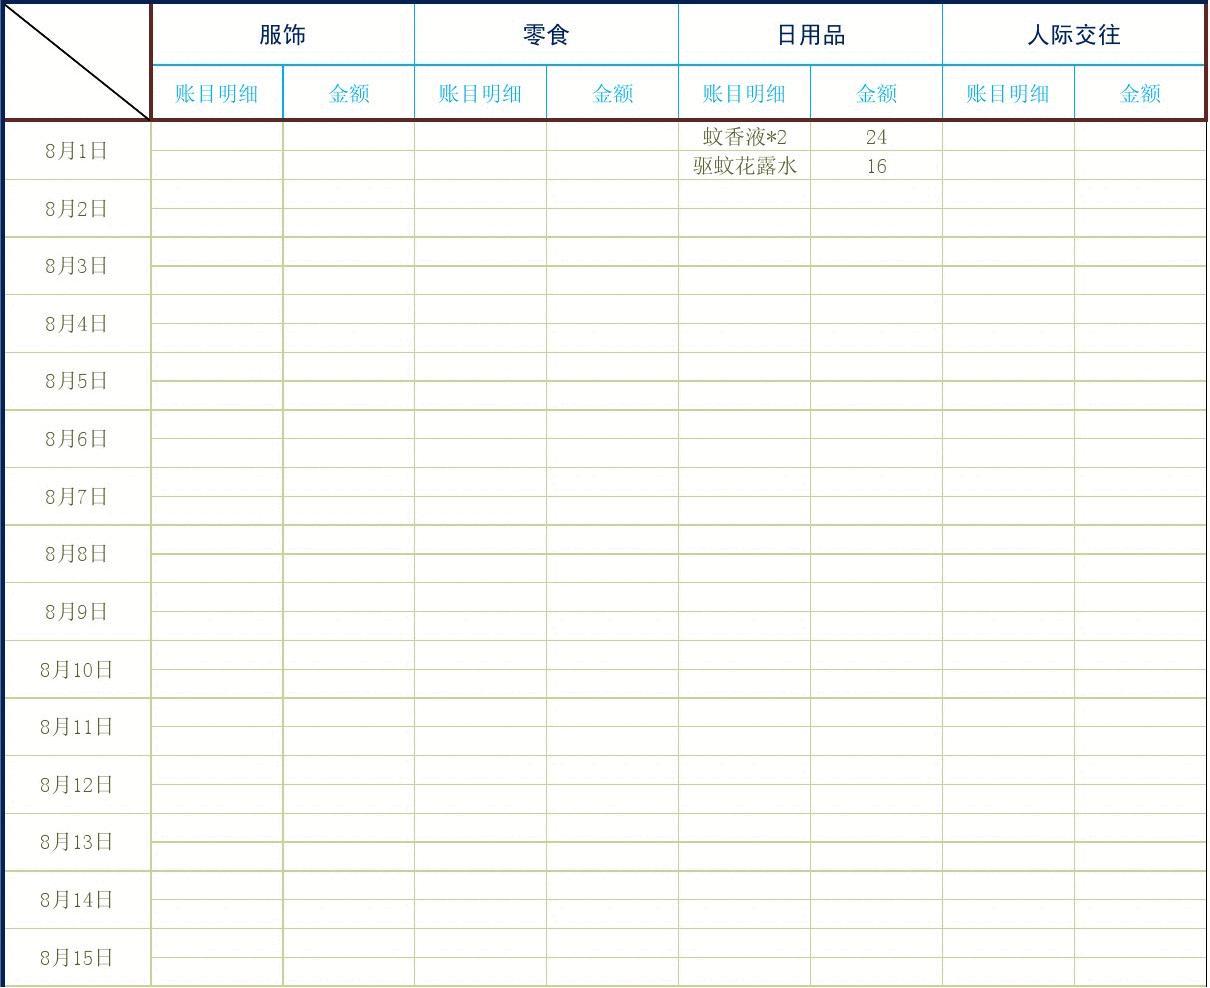
Task: Click the 8月10日 date label
Action: click(x=77, y=670)
